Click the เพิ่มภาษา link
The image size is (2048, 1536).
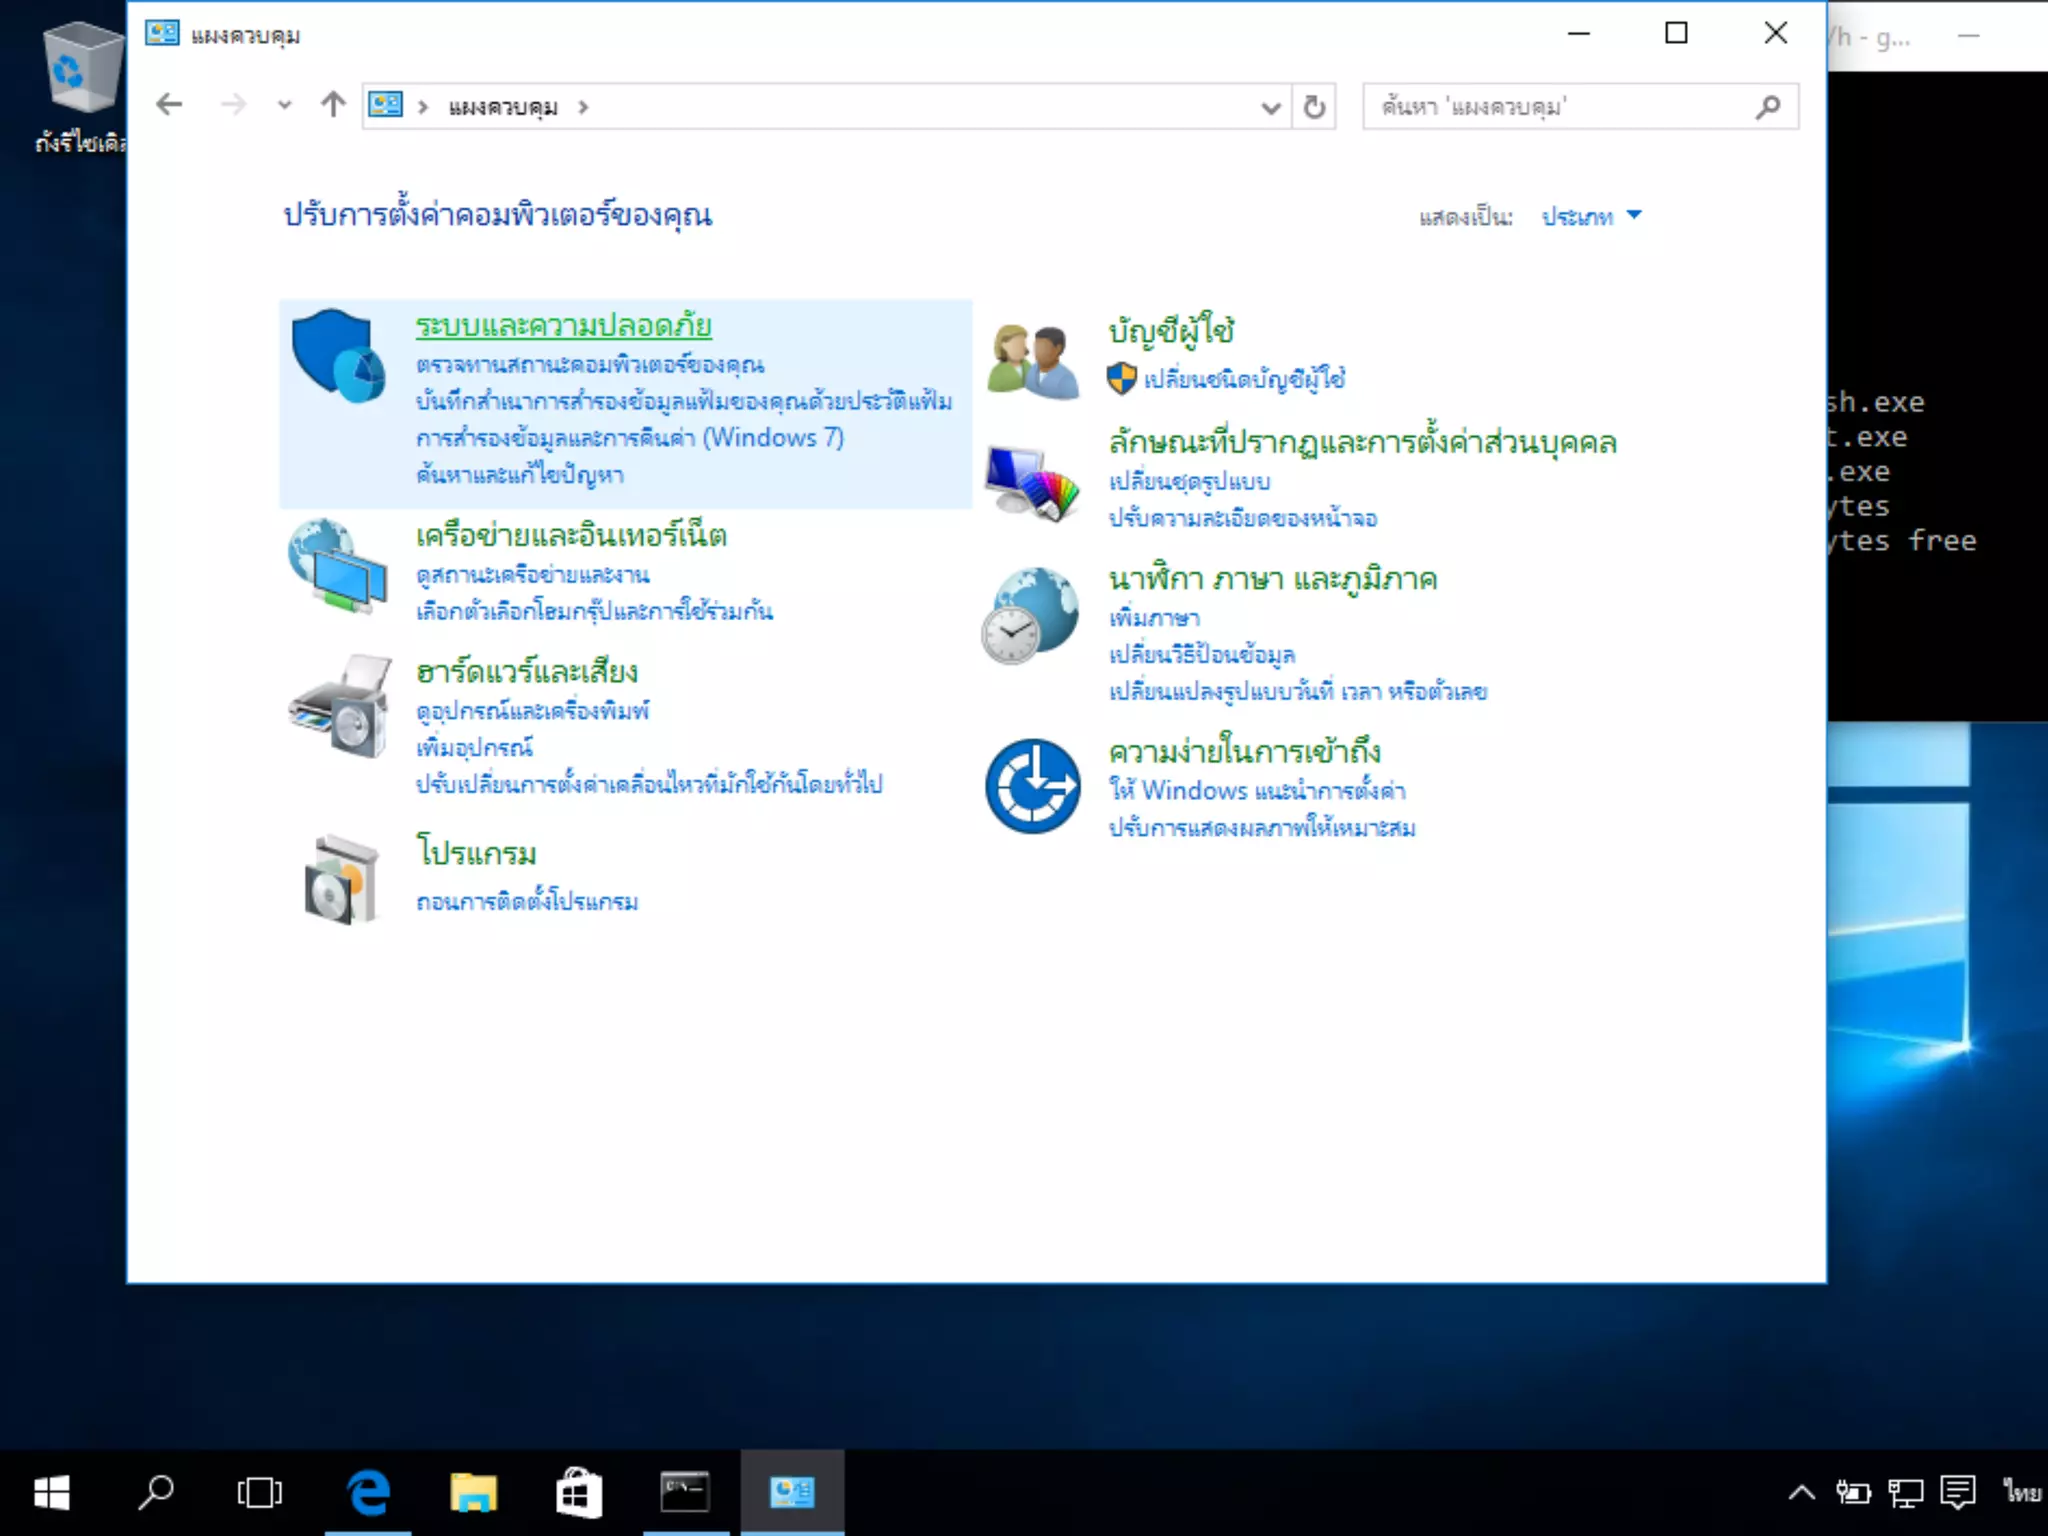pos(1154,618)
